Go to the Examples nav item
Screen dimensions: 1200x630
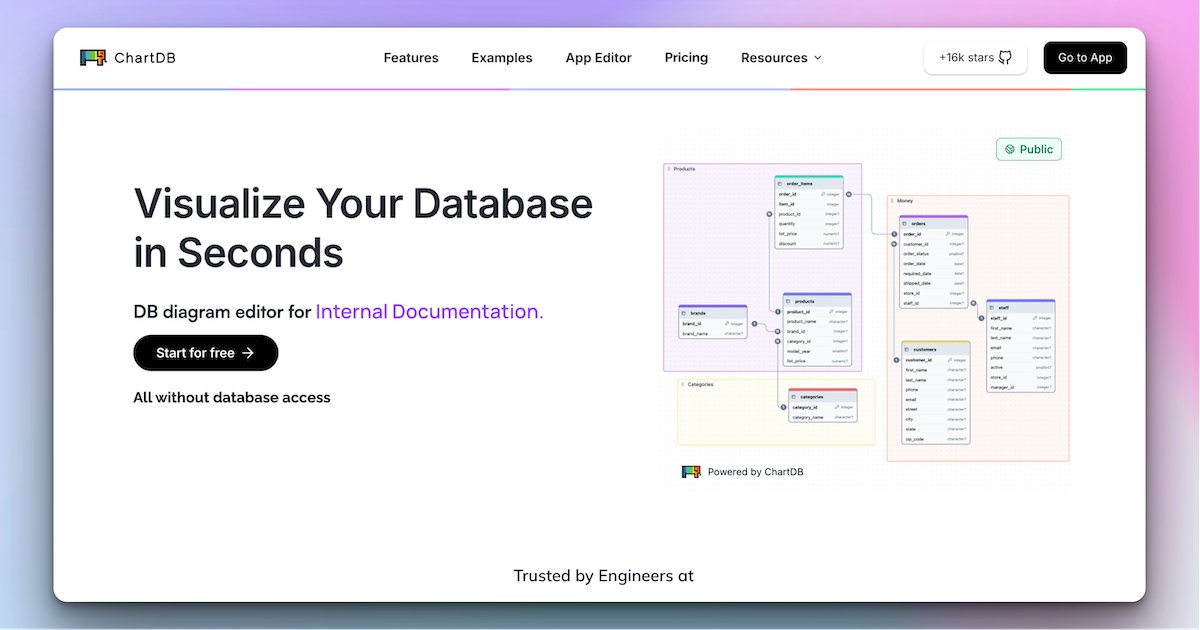pyautogui.click(x=501, y=57)
